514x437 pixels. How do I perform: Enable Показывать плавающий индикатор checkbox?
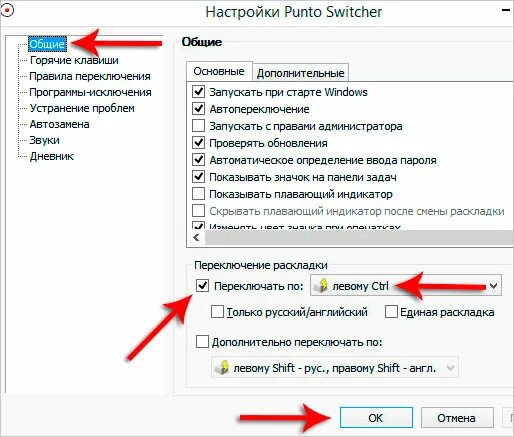(x=199, y=193)
